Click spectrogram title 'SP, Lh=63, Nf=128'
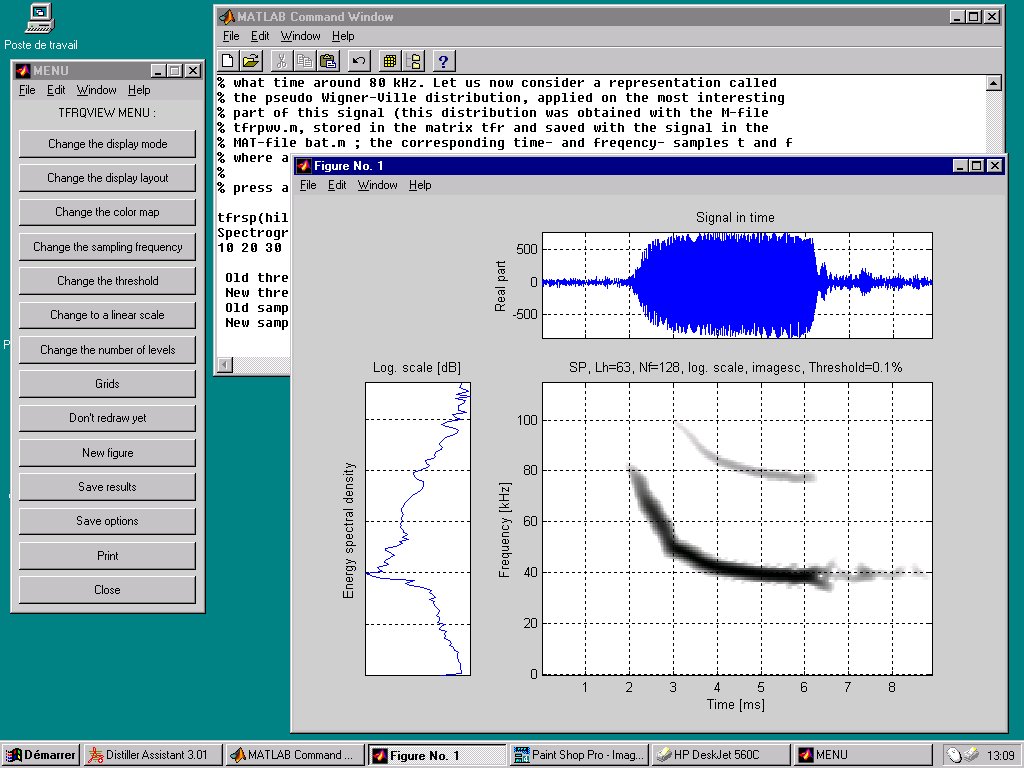This screenshot has width=1024, height=768. pos(736,368)
